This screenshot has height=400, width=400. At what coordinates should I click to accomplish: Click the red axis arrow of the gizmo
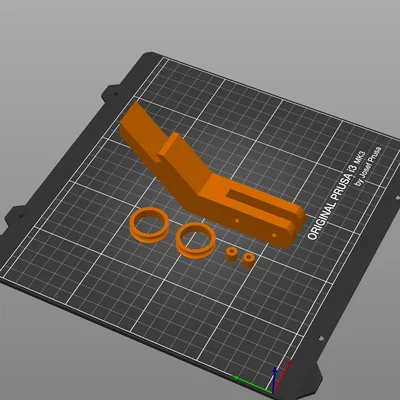(x=283, y=375)
